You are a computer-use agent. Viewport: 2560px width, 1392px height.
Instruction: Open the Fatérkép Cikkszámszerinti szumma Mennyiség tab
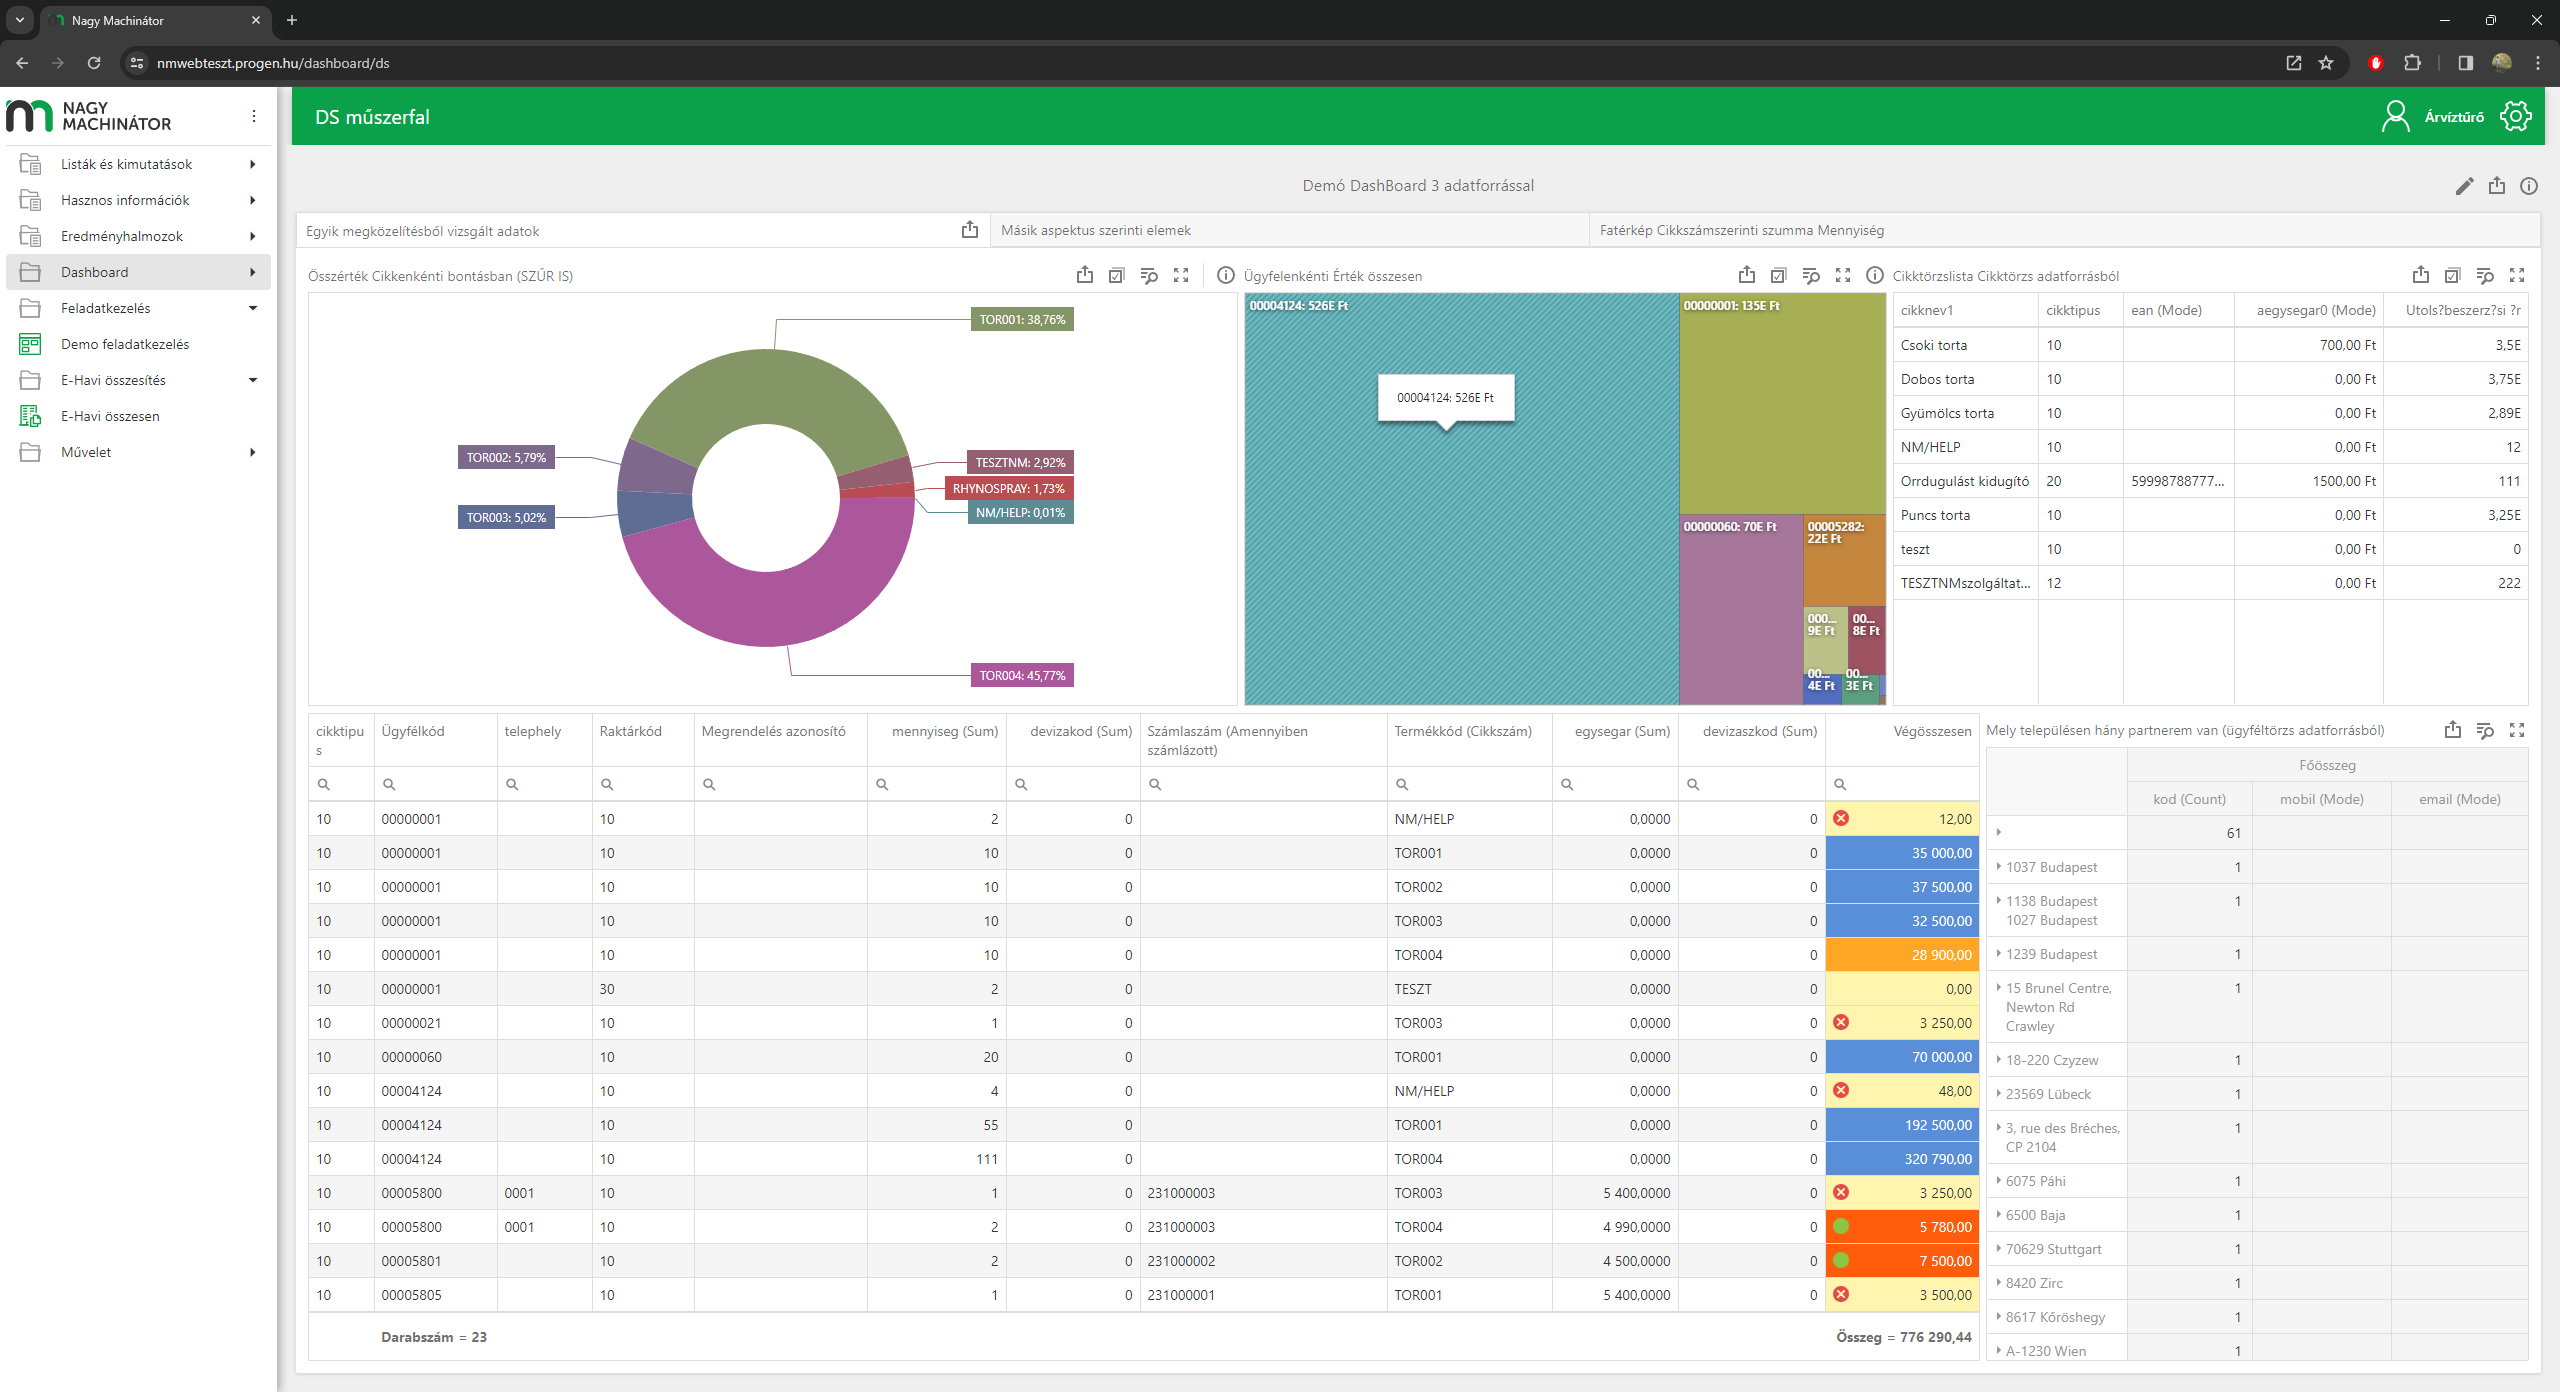[x=1741, y=230]
